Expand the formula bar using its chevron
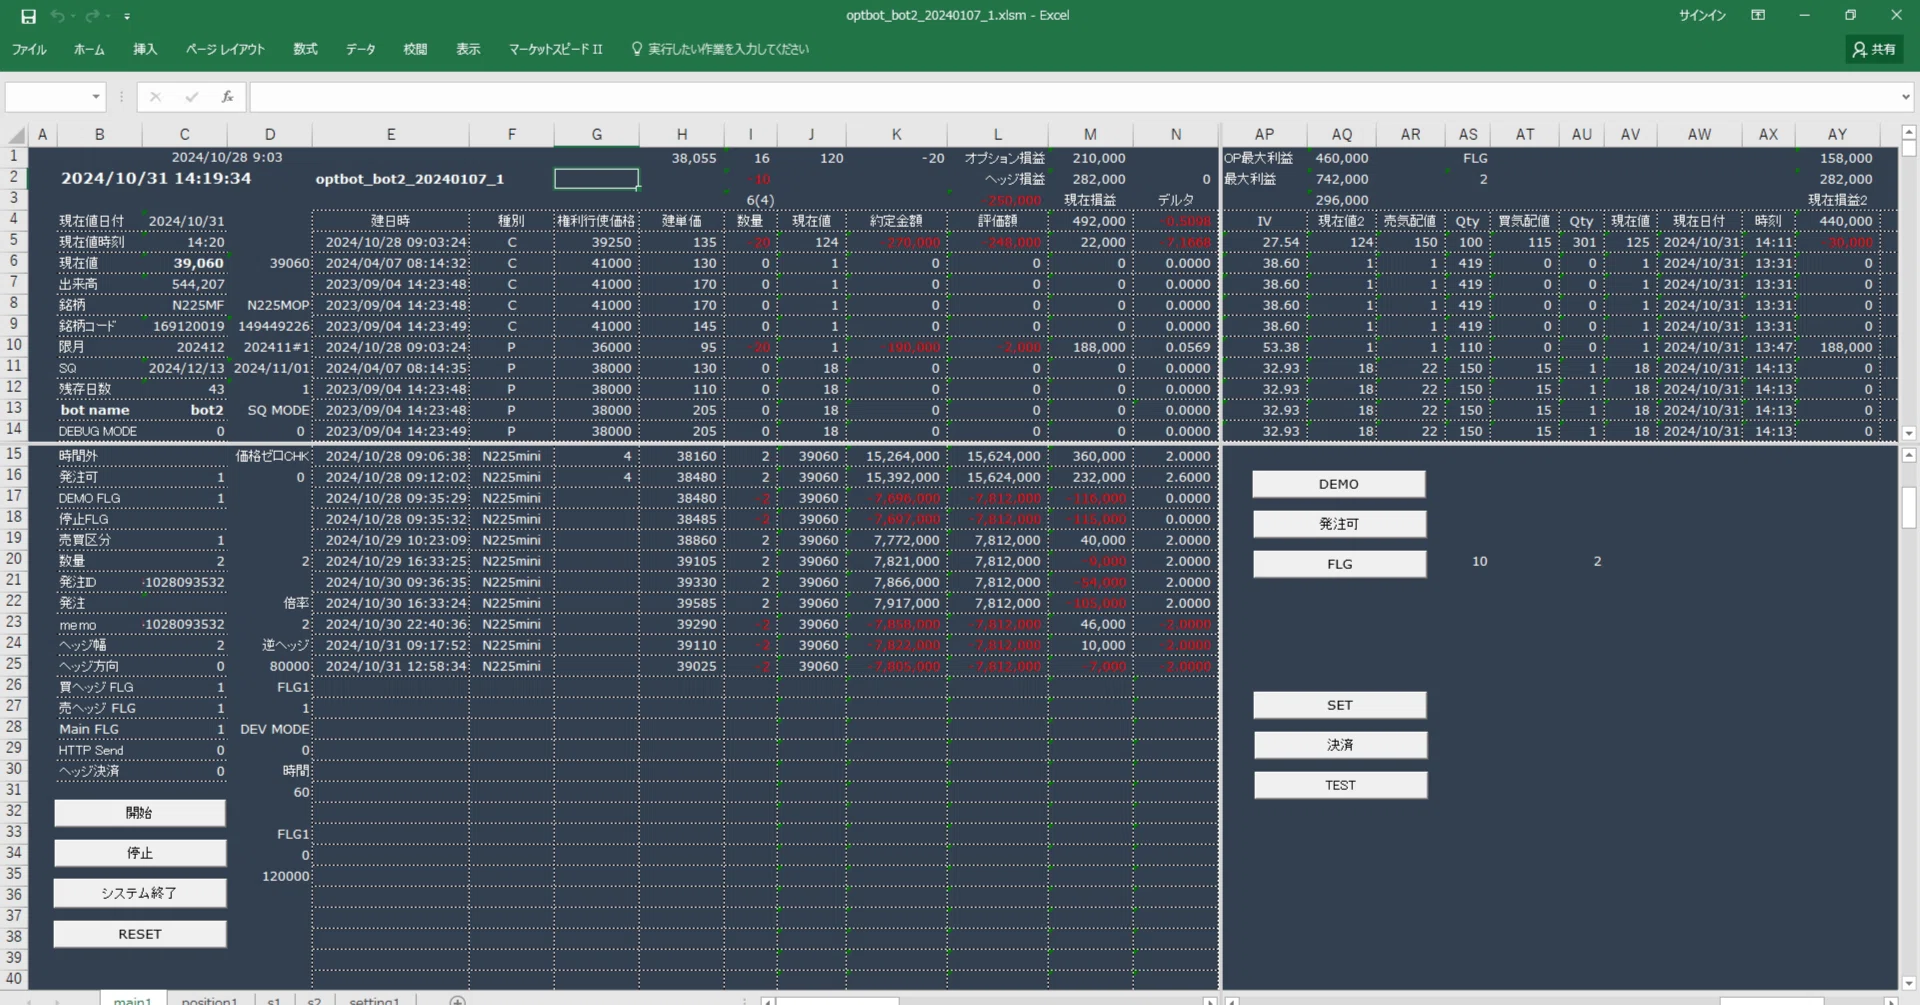 click(x=1905, y=97)
